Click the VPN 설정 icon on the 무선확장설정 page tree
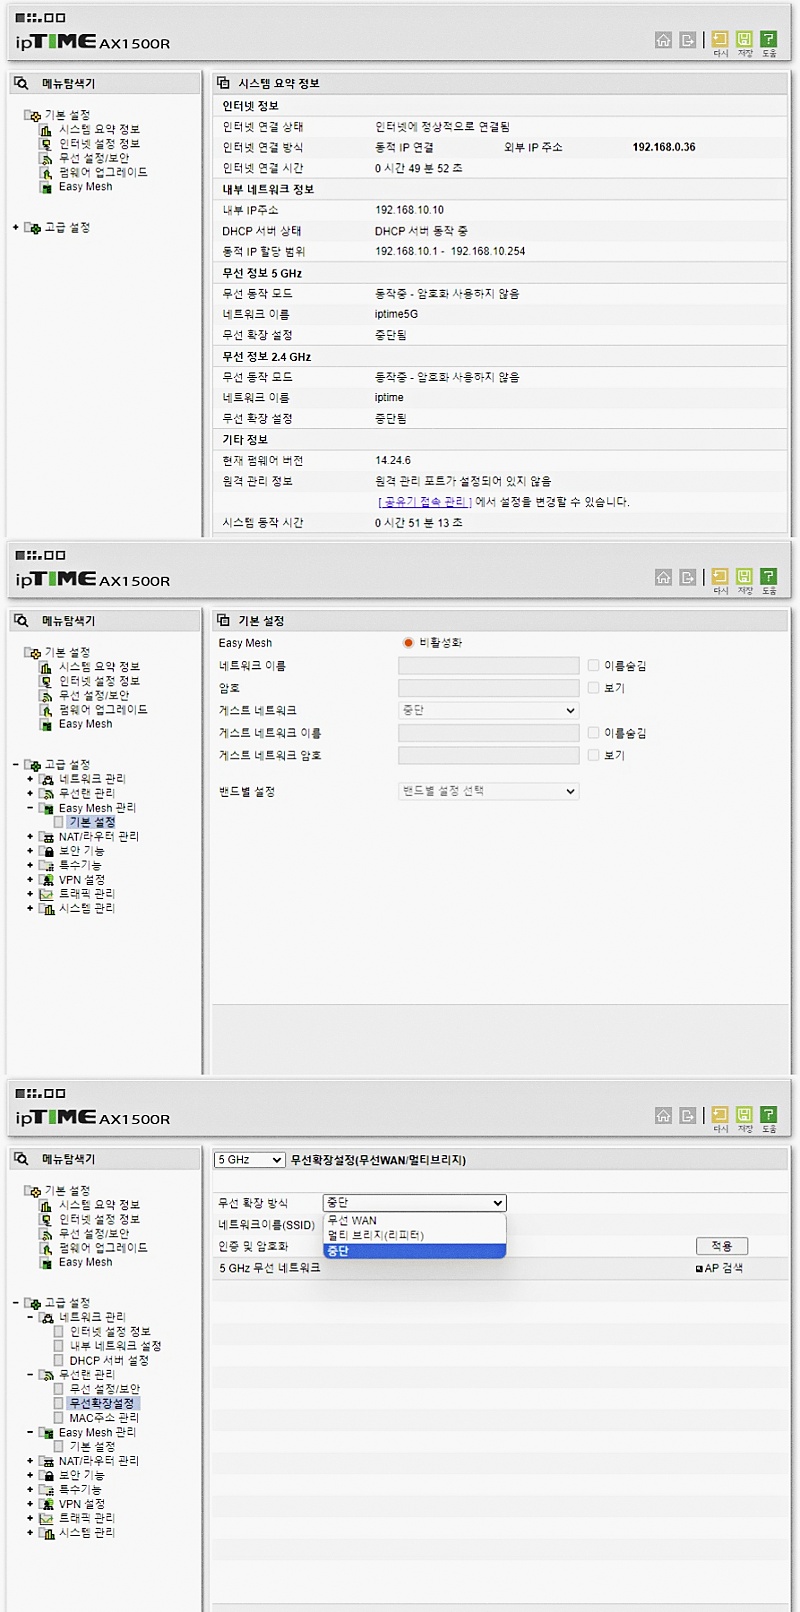The height and width of the screenshot is (1612, 800). coord(46,1504)
